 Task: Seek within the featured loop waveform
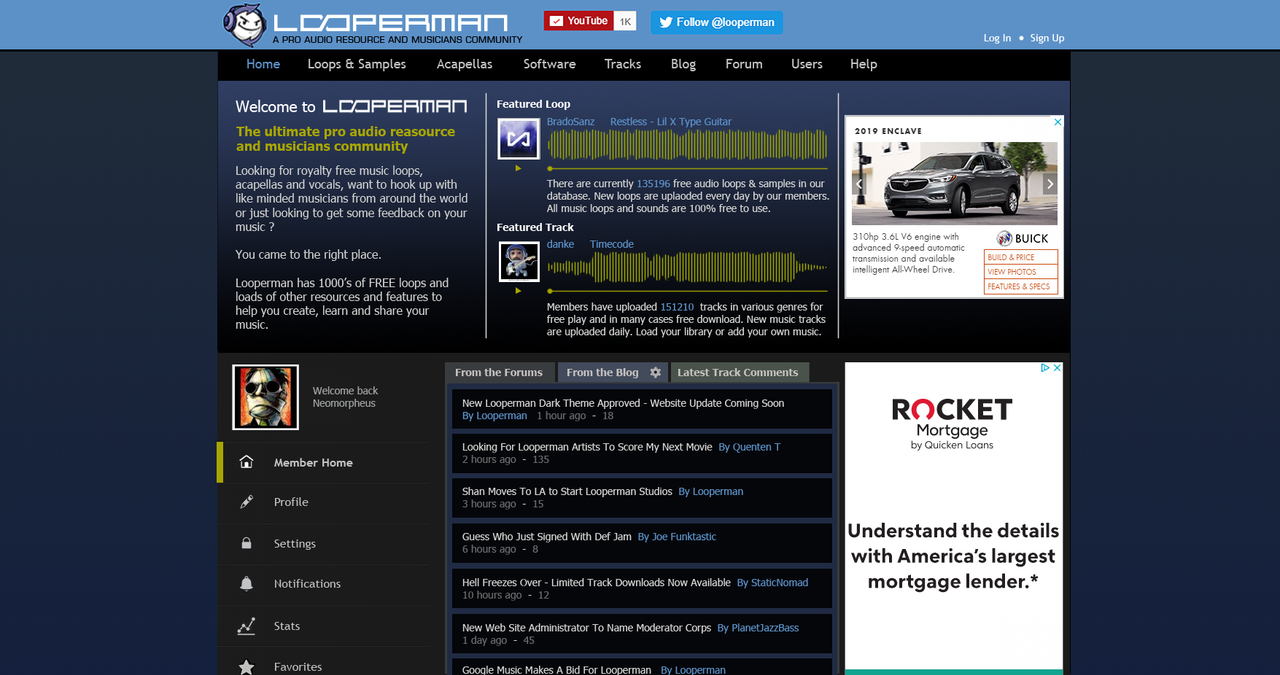(x=688, y=145)
